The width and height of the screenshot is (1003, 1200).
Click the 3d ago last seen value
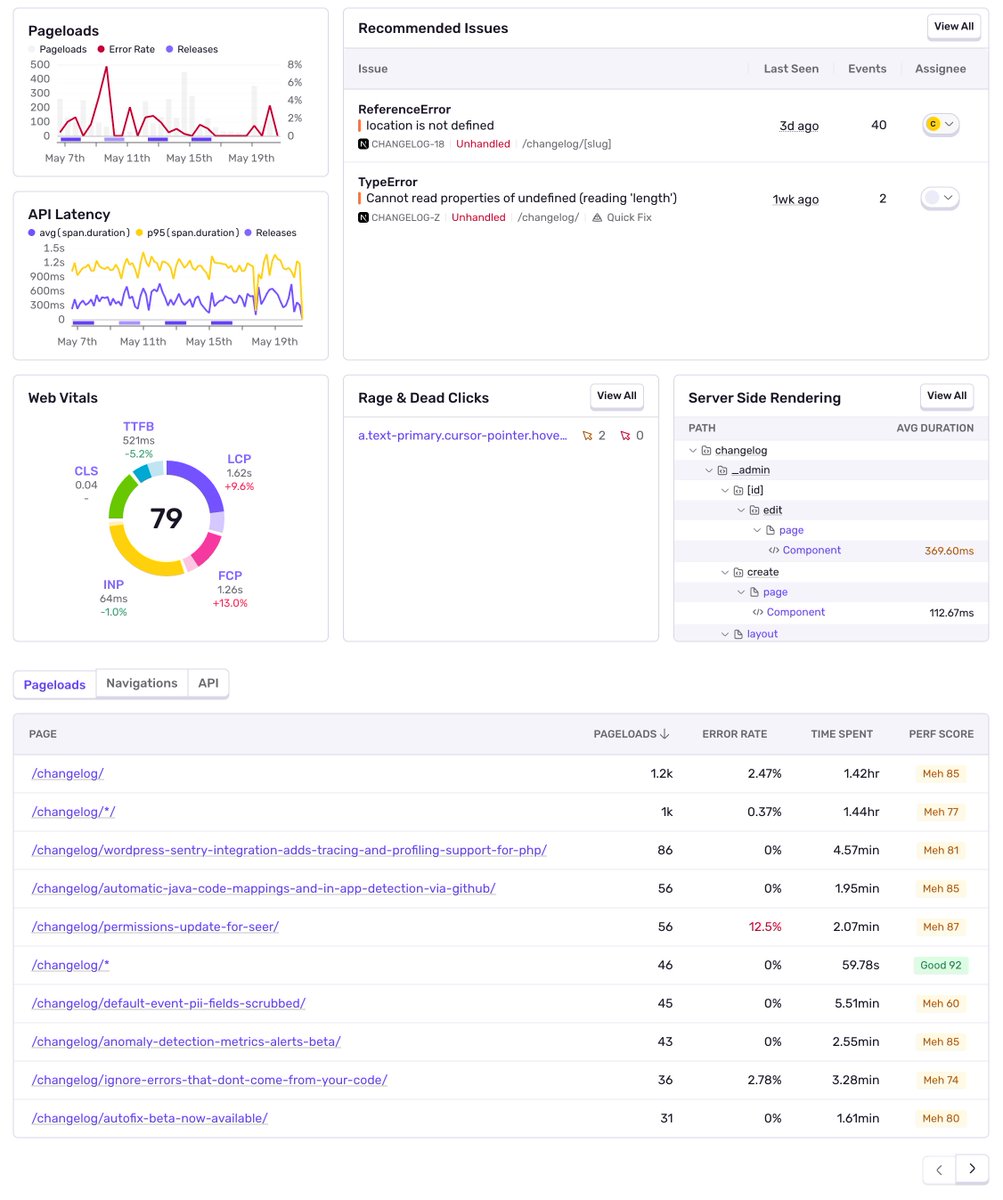pos(799,125)
